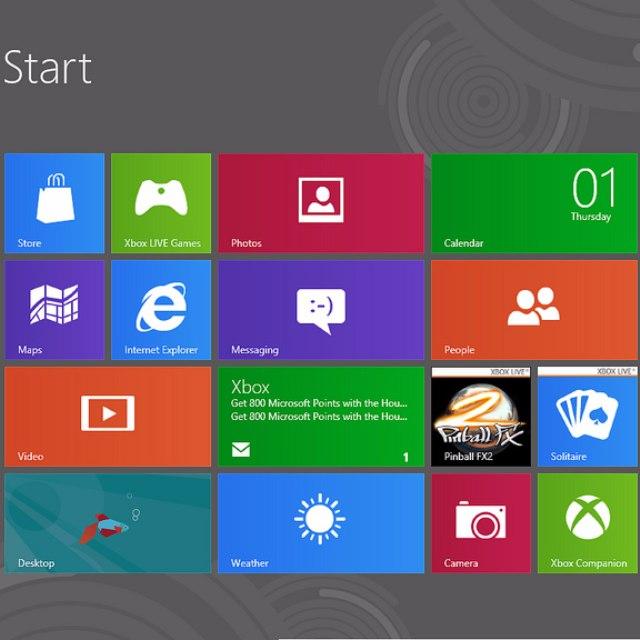640x640 pixels.
Task: Click XBOX LIVE banner on Pinball tile
Action: (481, 371)
